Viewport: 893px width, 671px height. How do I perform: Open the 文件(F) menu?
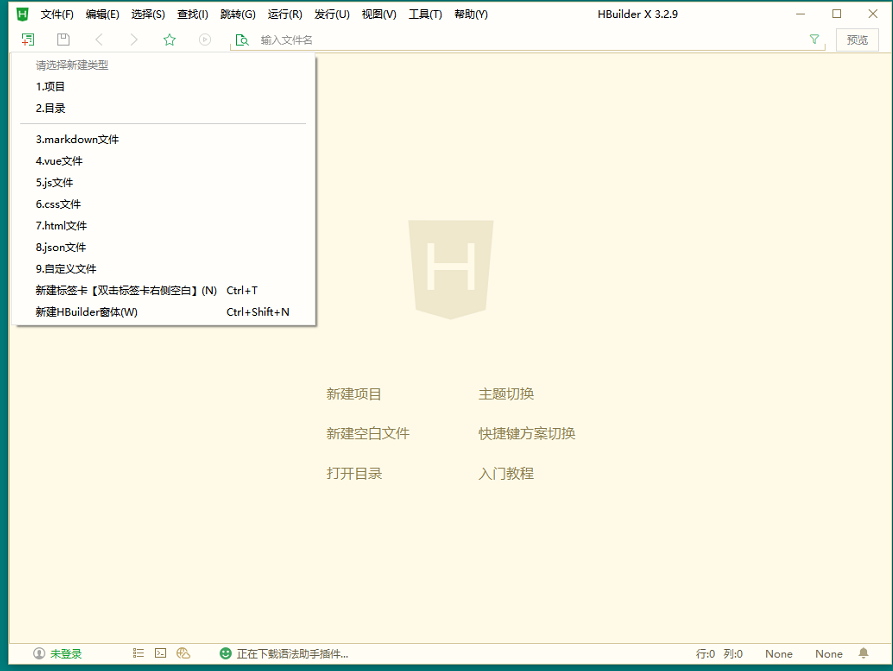tap(57, 14)
